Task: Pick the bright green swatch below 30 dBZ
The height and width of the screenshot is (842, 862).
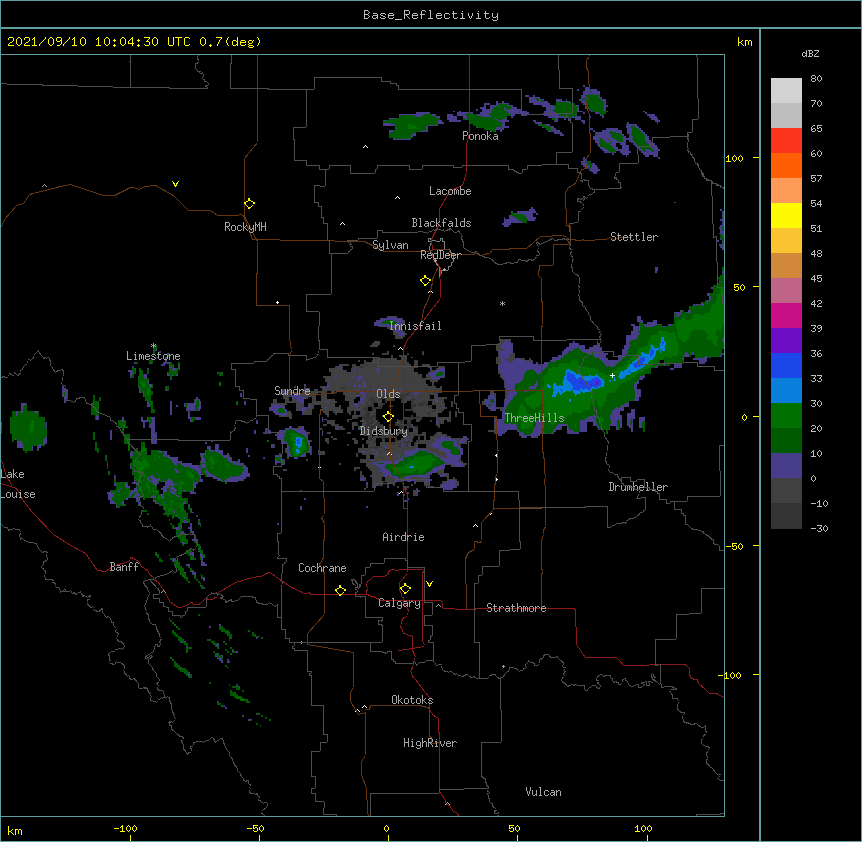Action: click(786, 416)
